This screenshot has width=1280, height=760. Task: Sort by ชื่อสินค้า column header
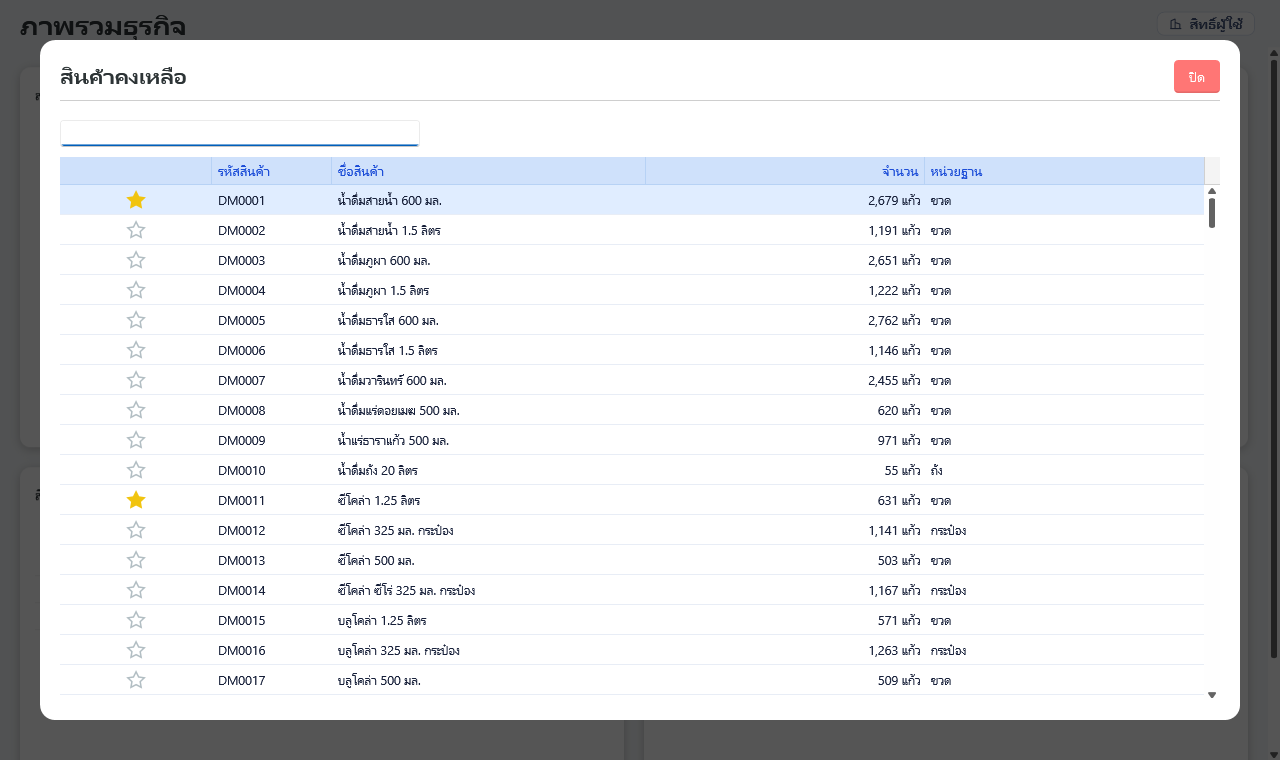pos(488,171)
